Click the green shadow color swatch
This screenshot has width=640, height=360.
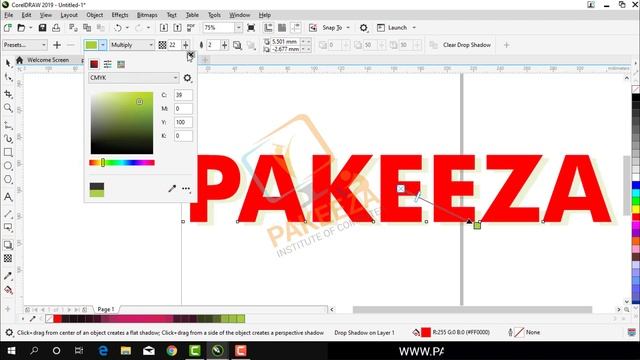pyautogui.click(x=91, y=45)
